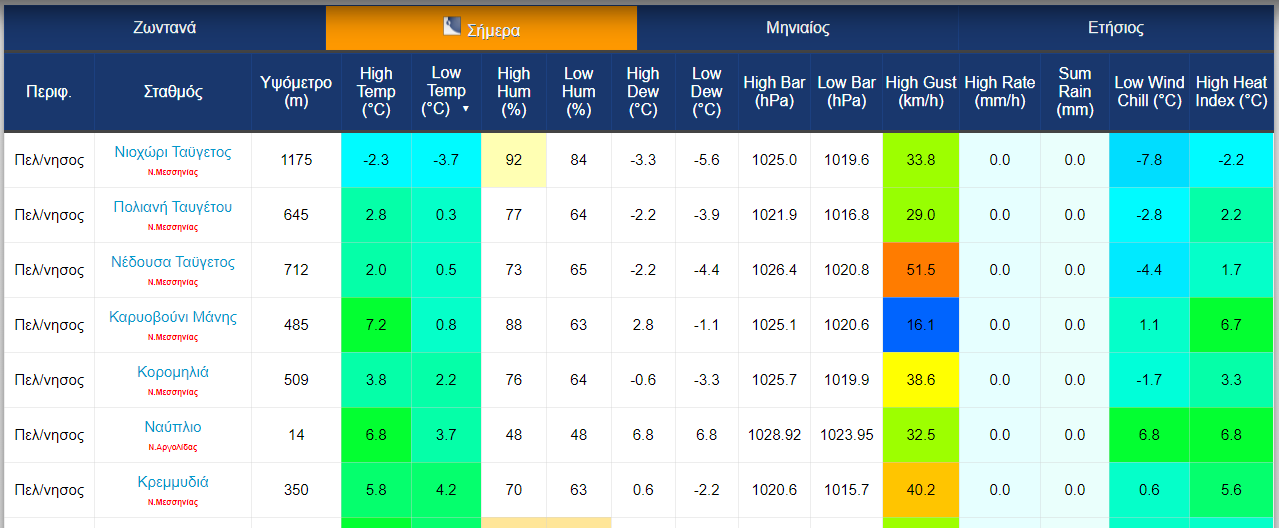Viewport: 1279px width, 528px height.
Task: Sort by Low Dew (°C) header
Action: [x=707, y=92]
